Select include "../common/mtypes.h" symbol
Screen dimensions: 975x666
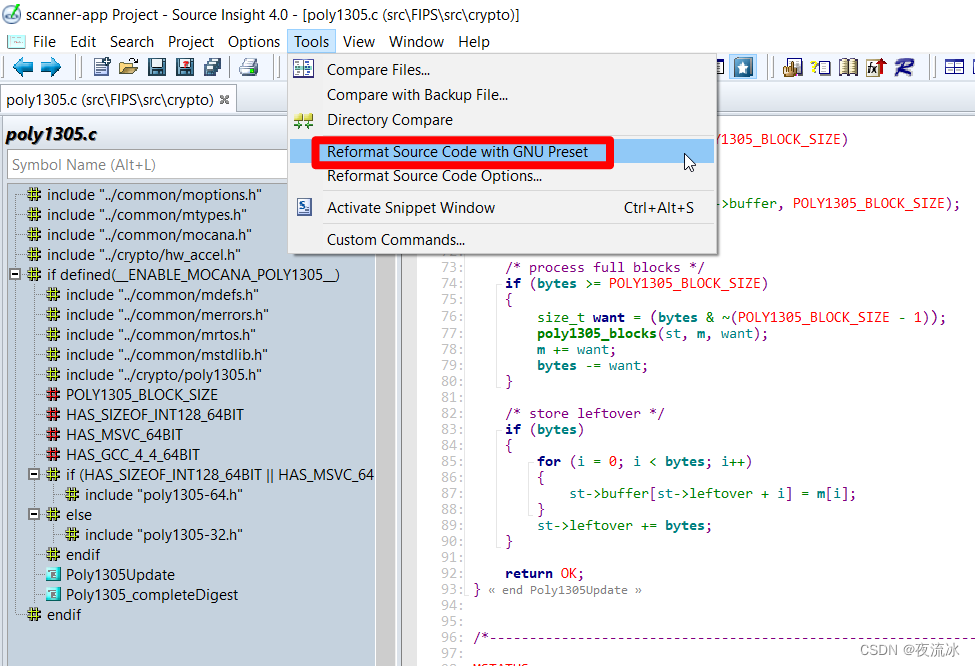tap(146, 215)
